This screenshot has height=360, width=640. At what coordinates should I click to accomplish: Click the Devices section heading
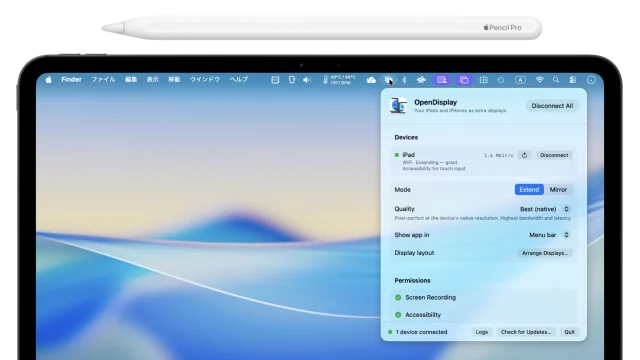406,137
